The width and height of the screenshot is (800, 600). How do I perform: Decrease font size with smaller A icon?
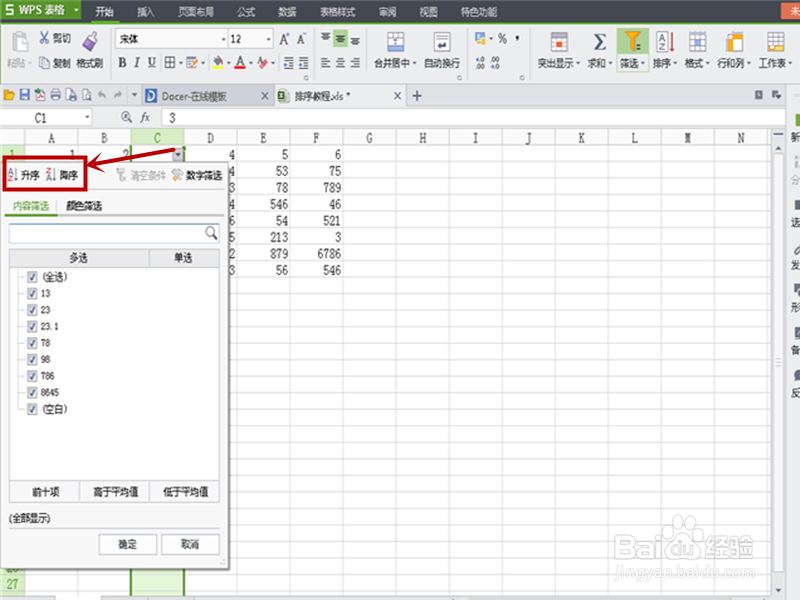click(301, 39)
